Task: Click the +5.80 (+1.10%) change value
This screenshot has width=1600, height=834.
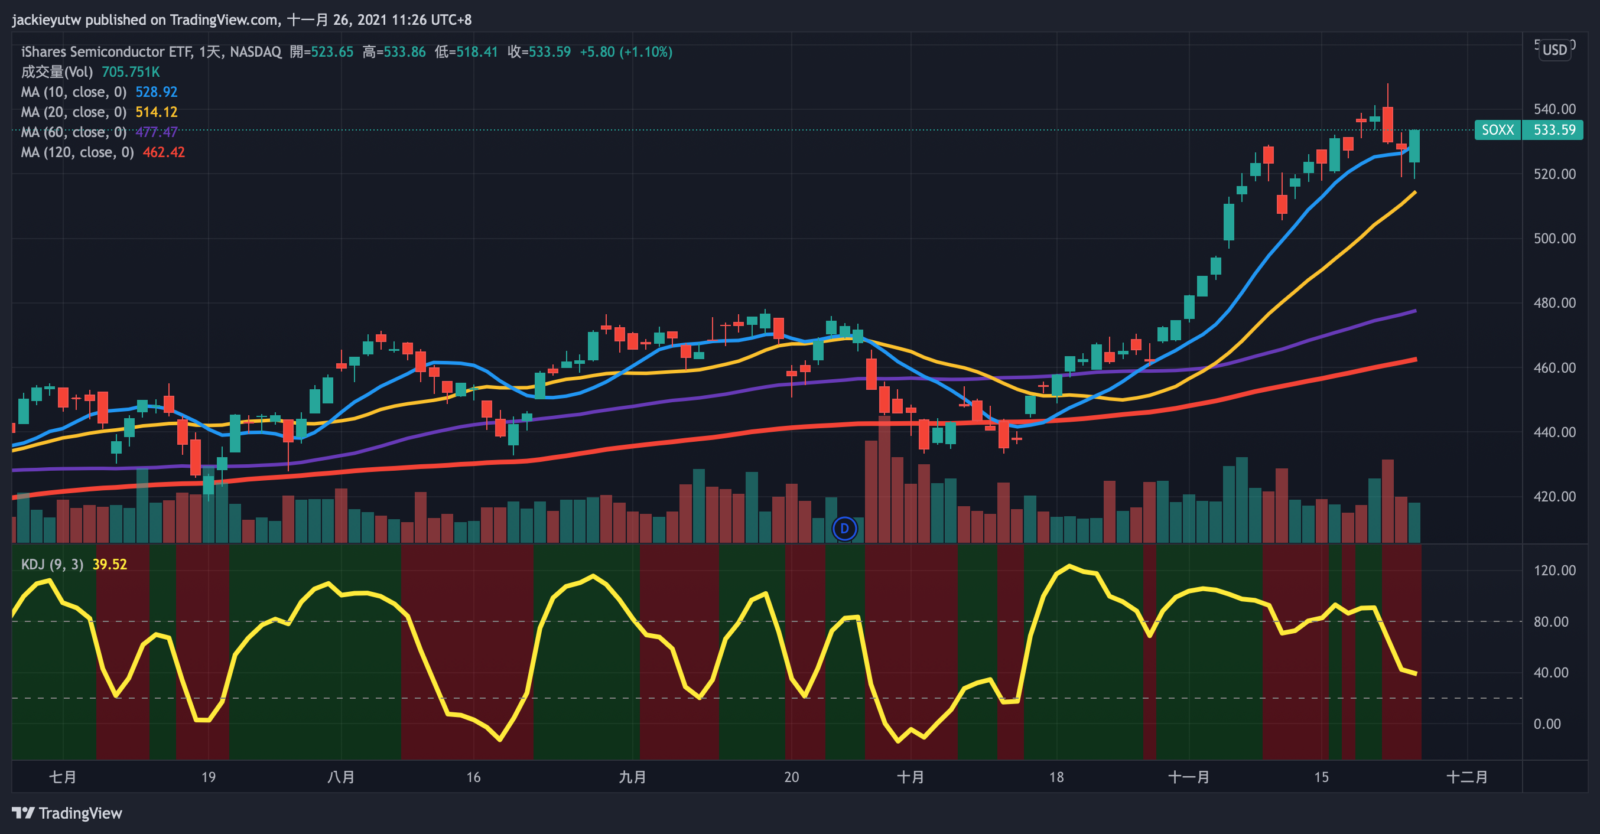Action: 626,52
